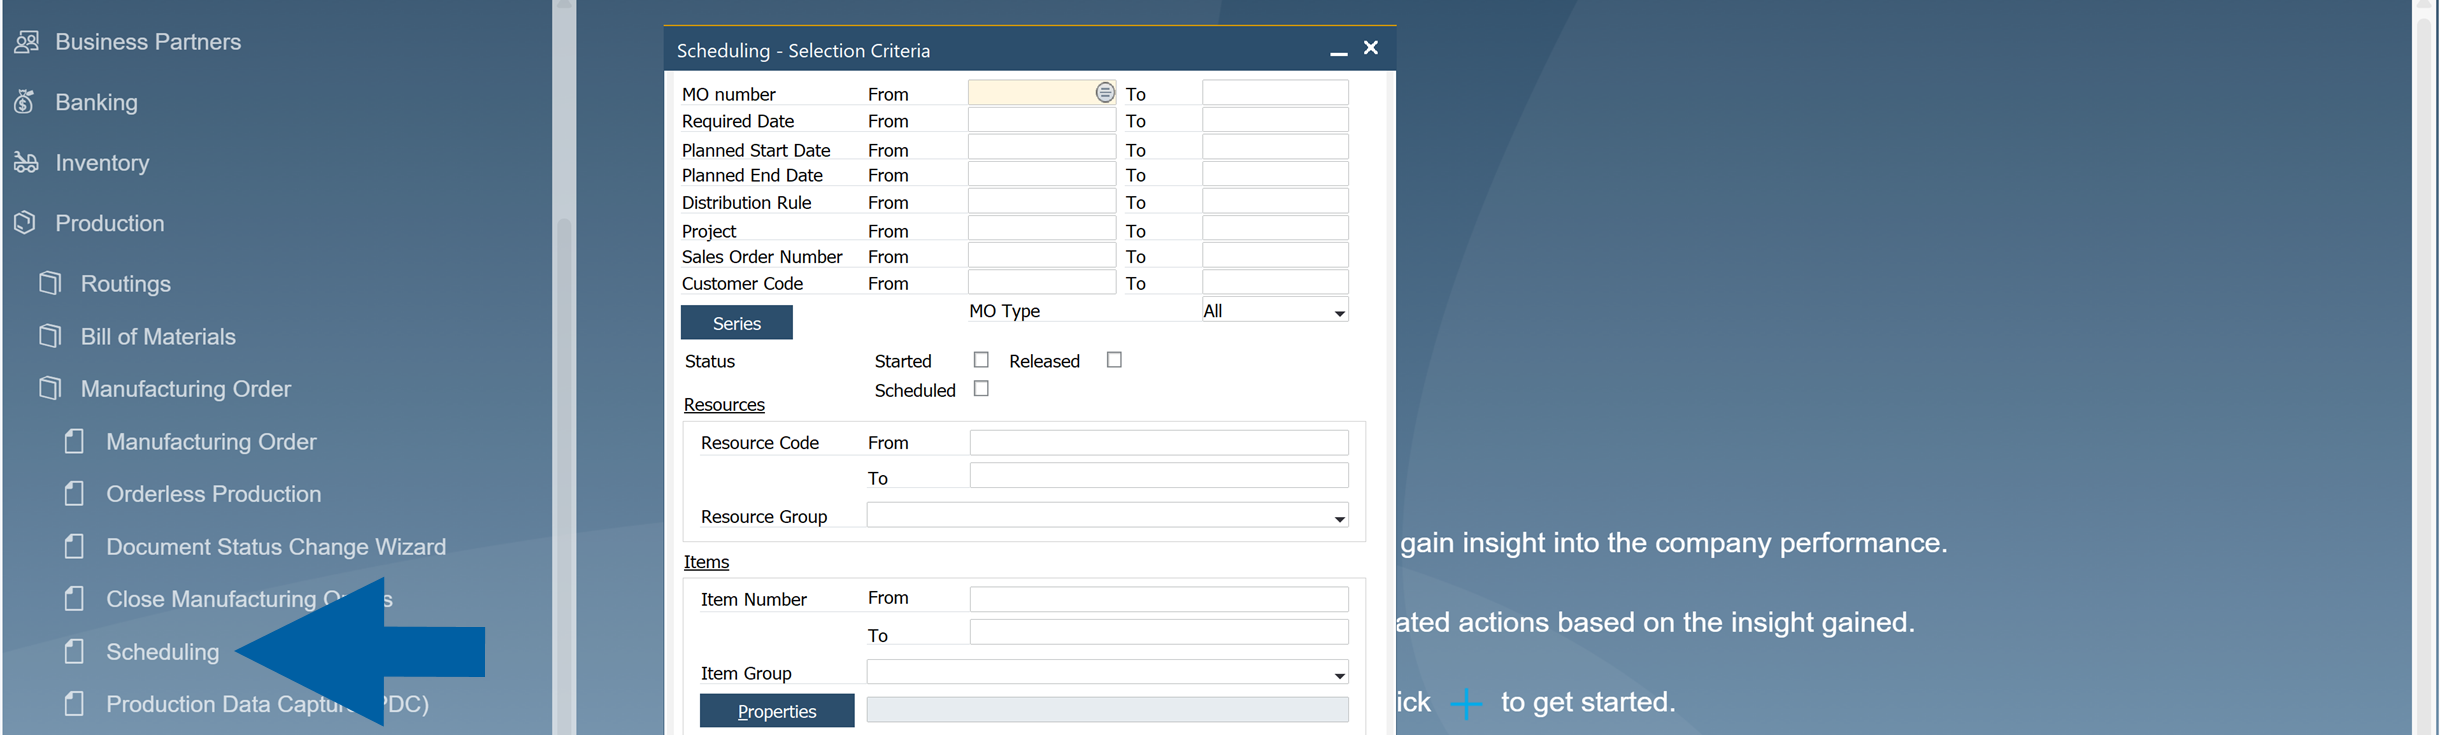This screenshot has width=2440, height=735.
Task: Click the Properties button
Action: pos(777,711)
